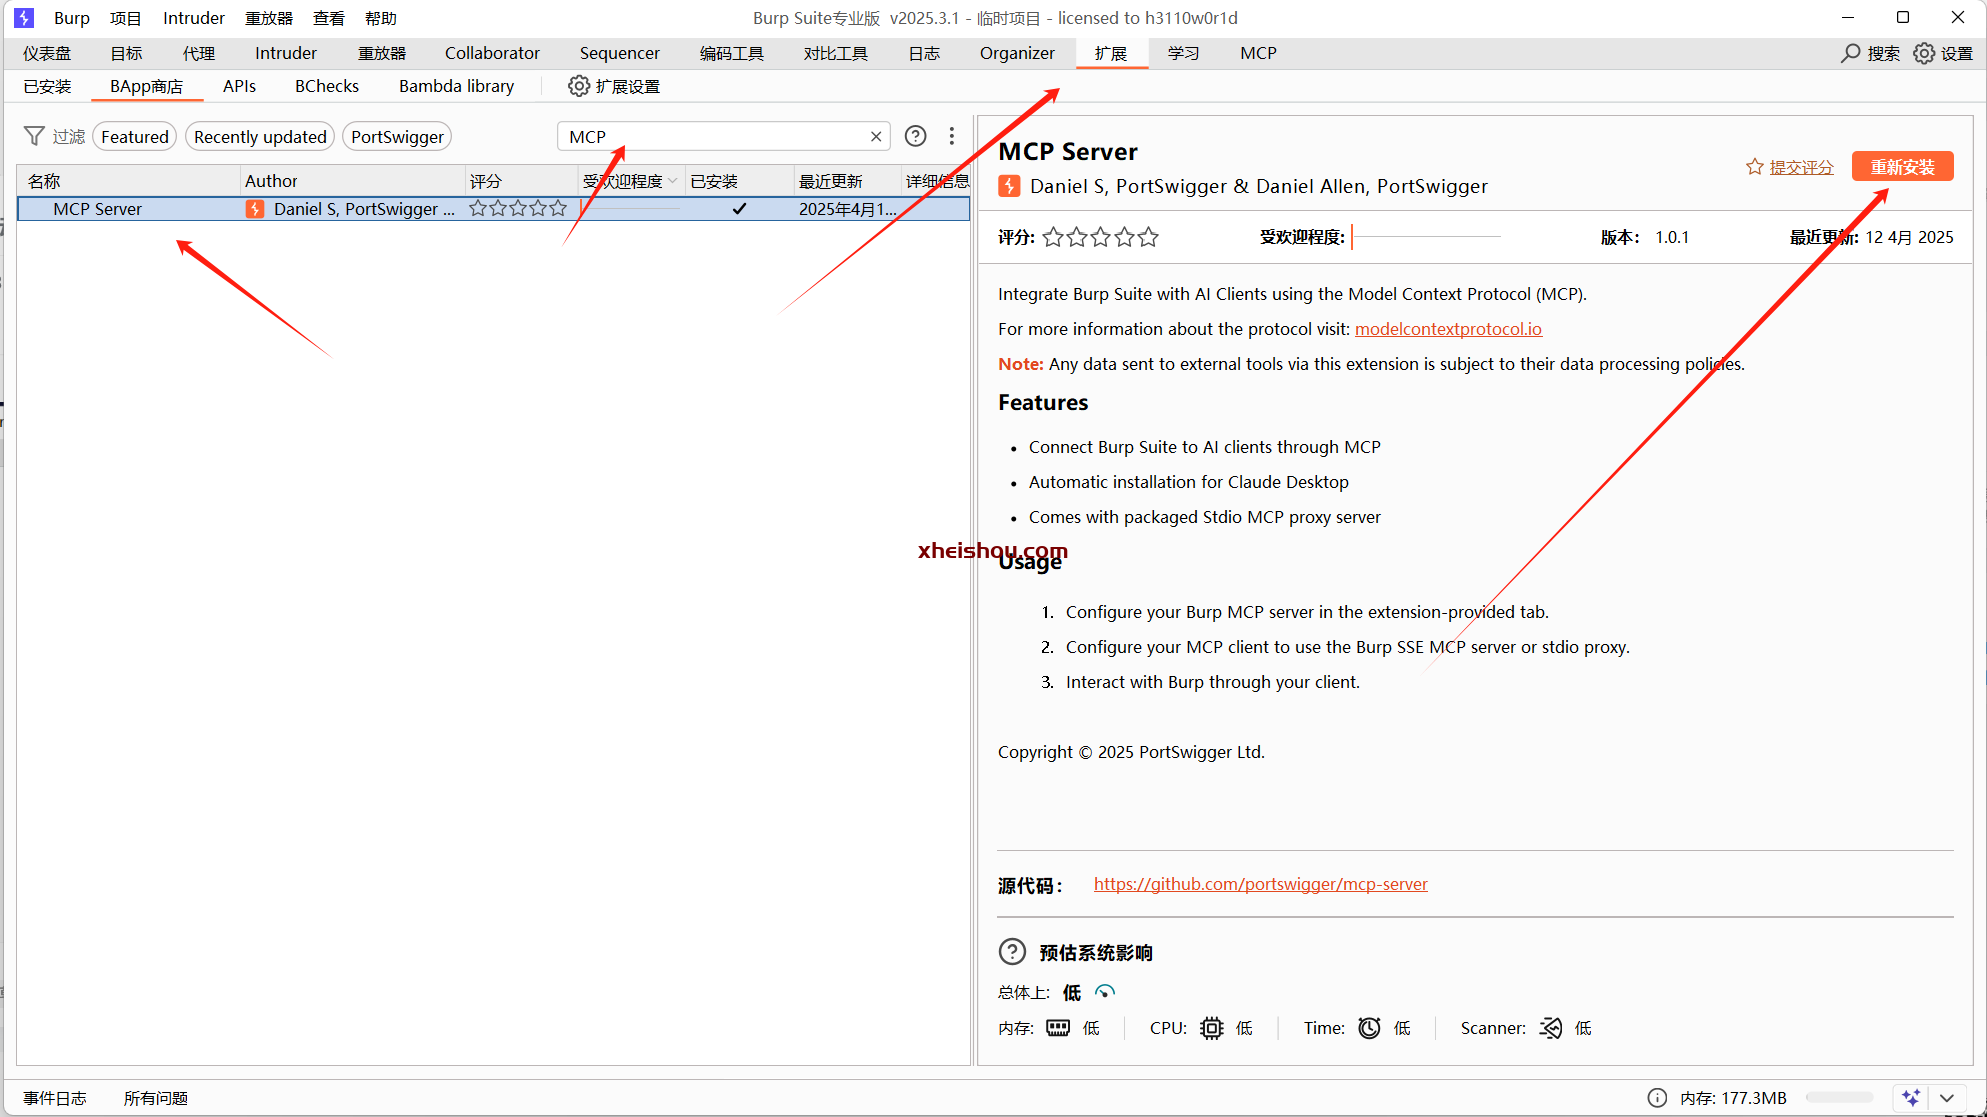Sort by the 最近更新 column header
Viewport: 1987px width, 1117px height.
847,181
